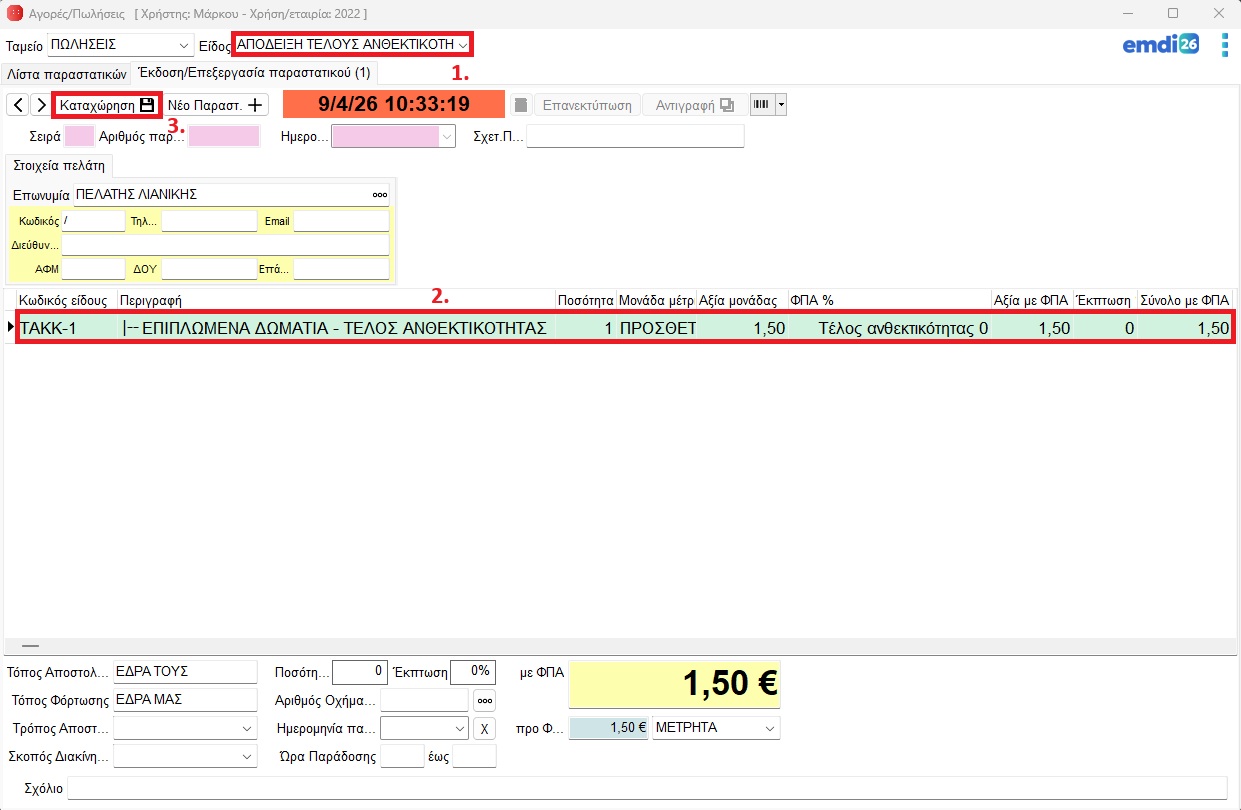This screenshot has height=810, width=1241.
Task: Click the grey stop square before Επανεκτύπωση
Action: pyautogui.click(x=519, y=105)
